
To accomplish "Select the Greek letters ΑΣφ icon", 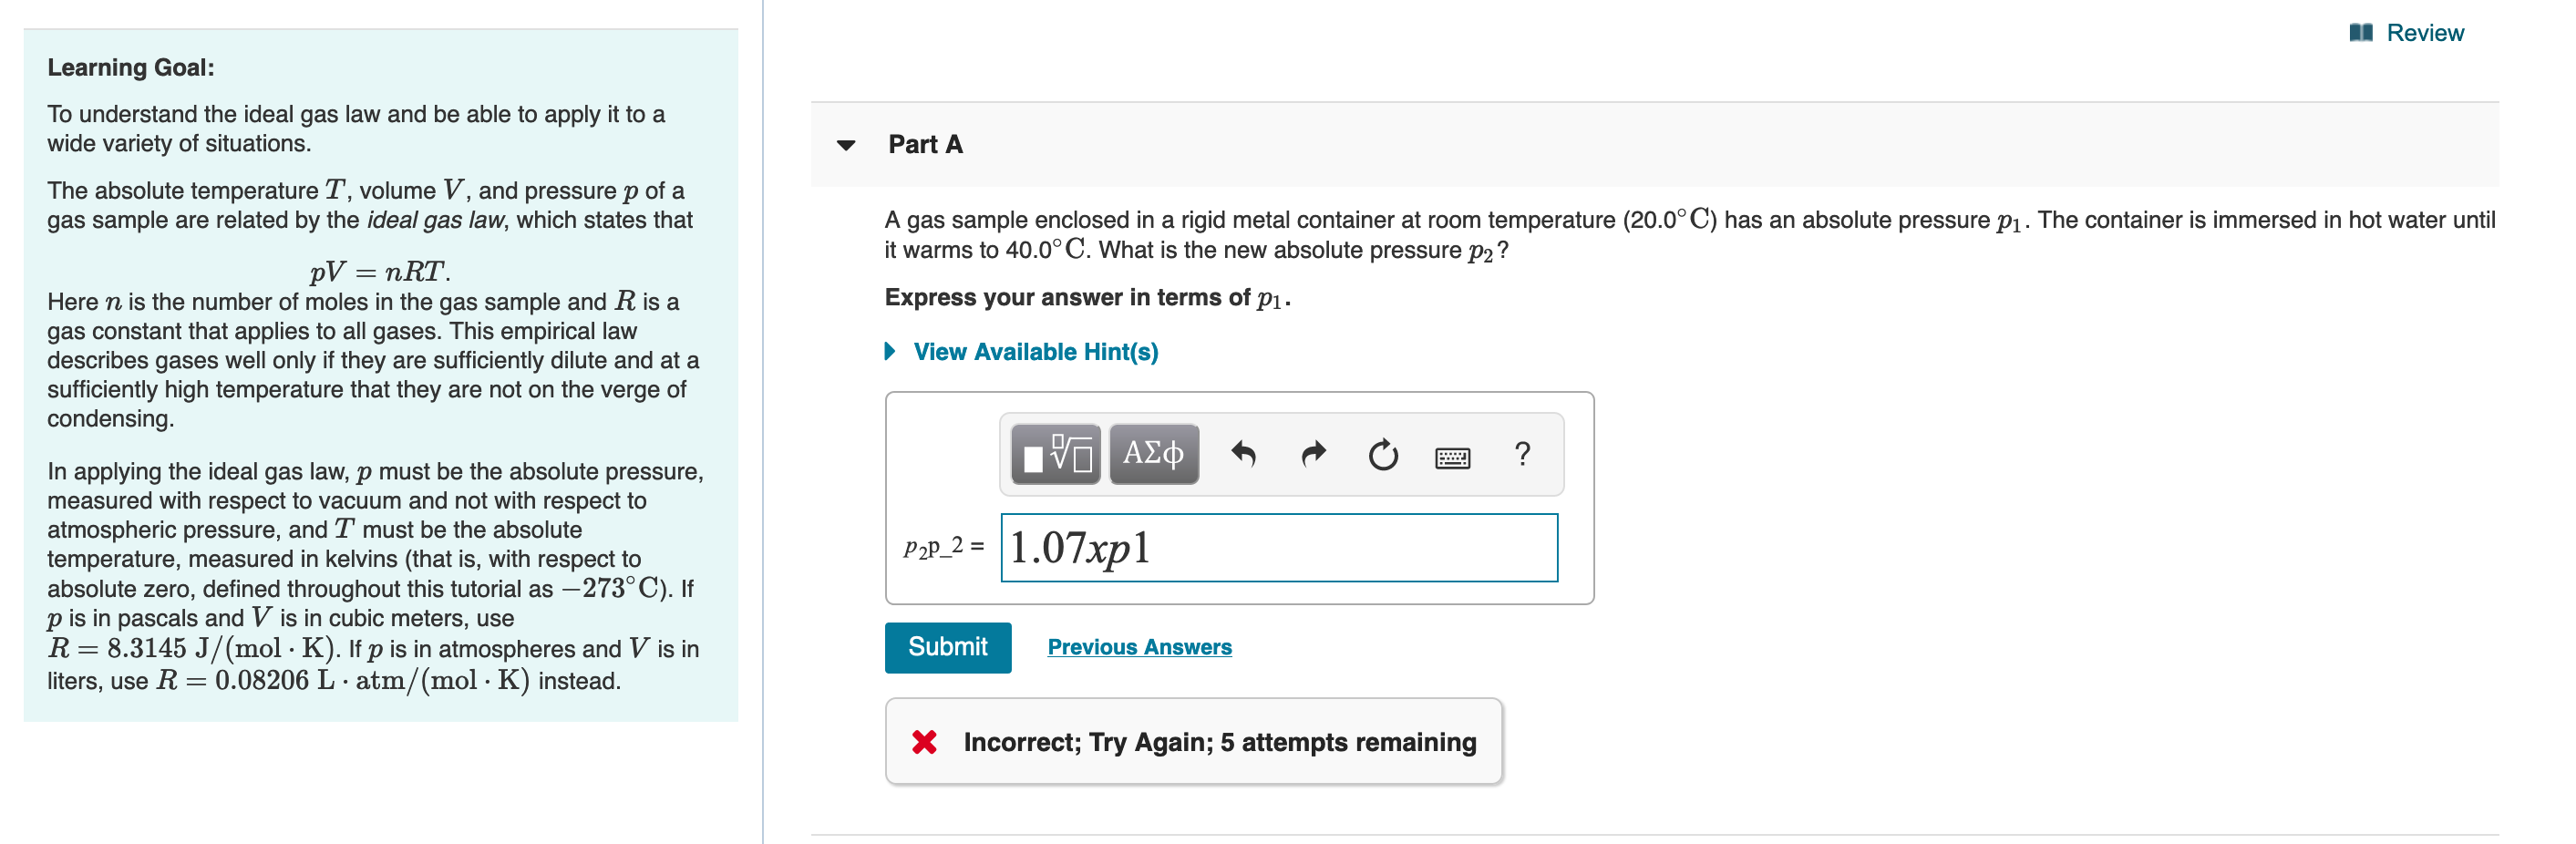I will [1152, 455].
